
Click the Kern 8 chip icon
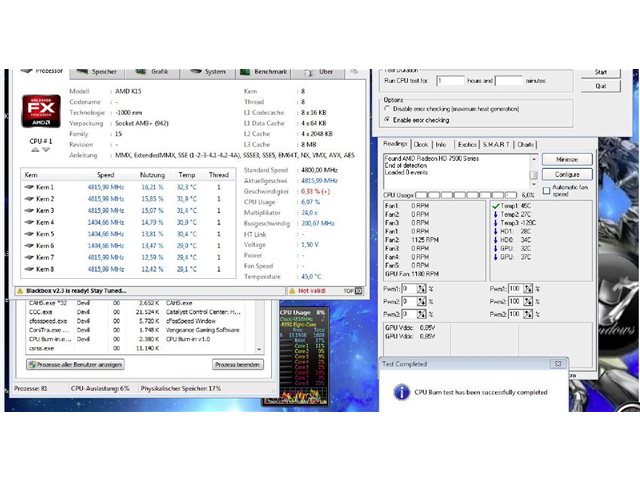tap(29, 269)
